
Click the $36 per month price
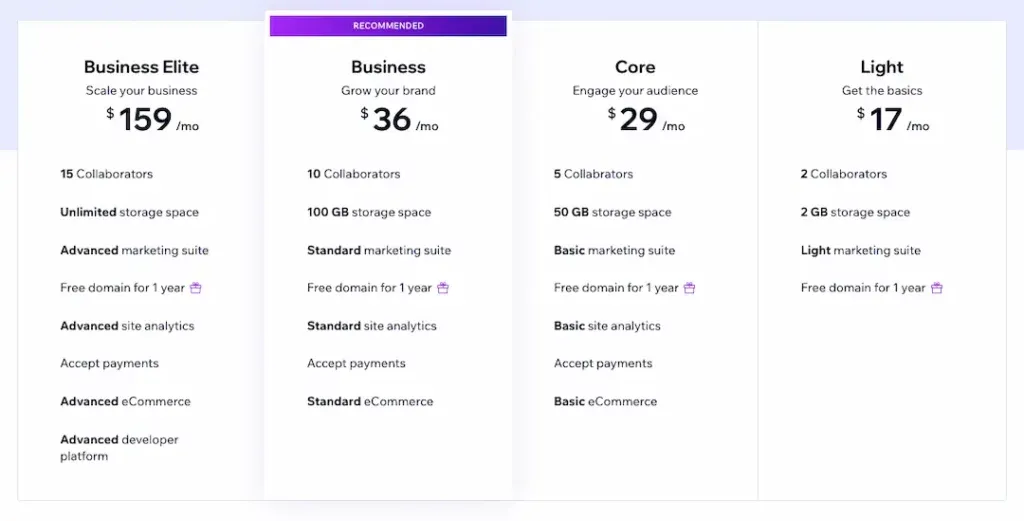coord(399,120)
